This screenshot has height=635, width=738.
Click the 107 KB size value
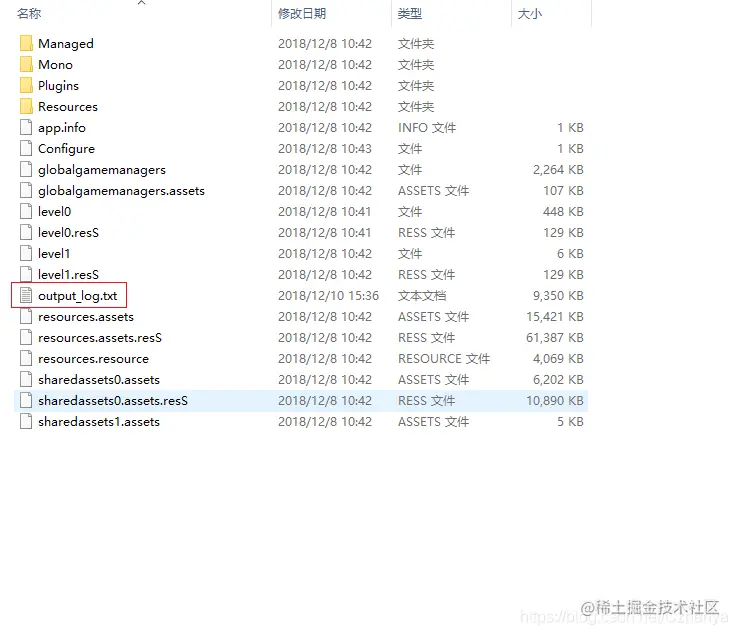tap(563, 191)
